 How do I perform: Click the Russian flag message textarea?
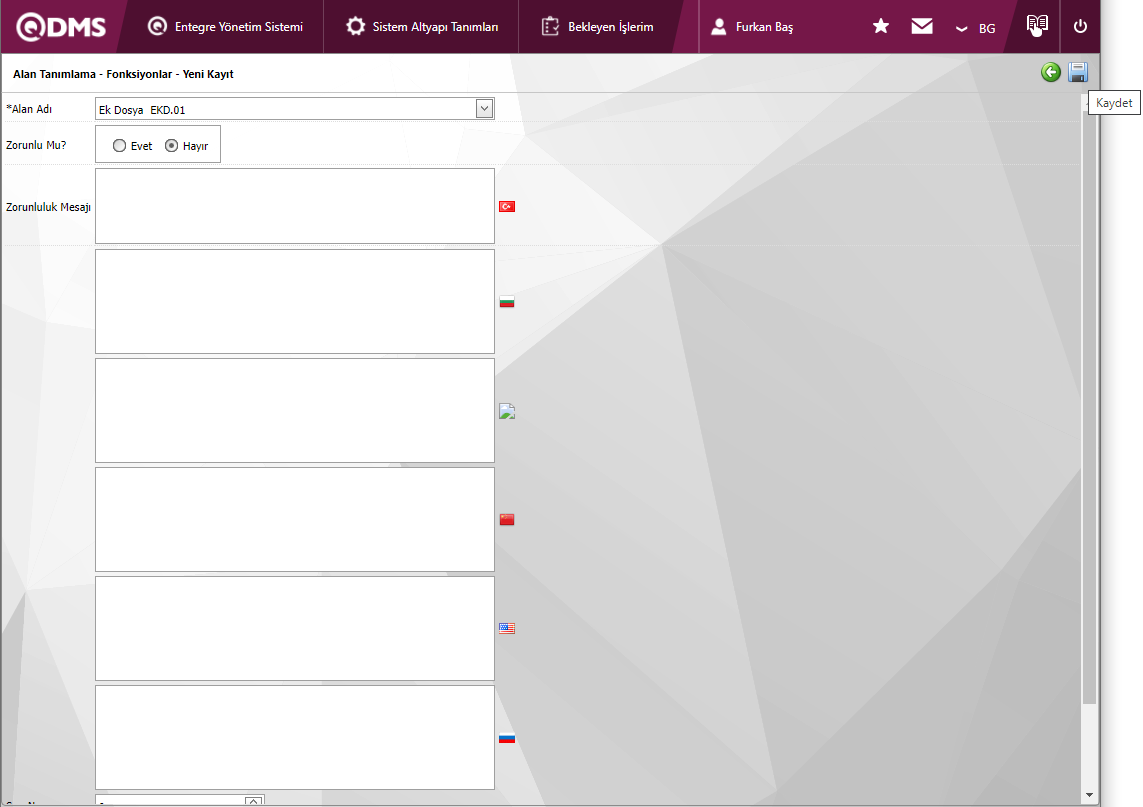(294, 737)
